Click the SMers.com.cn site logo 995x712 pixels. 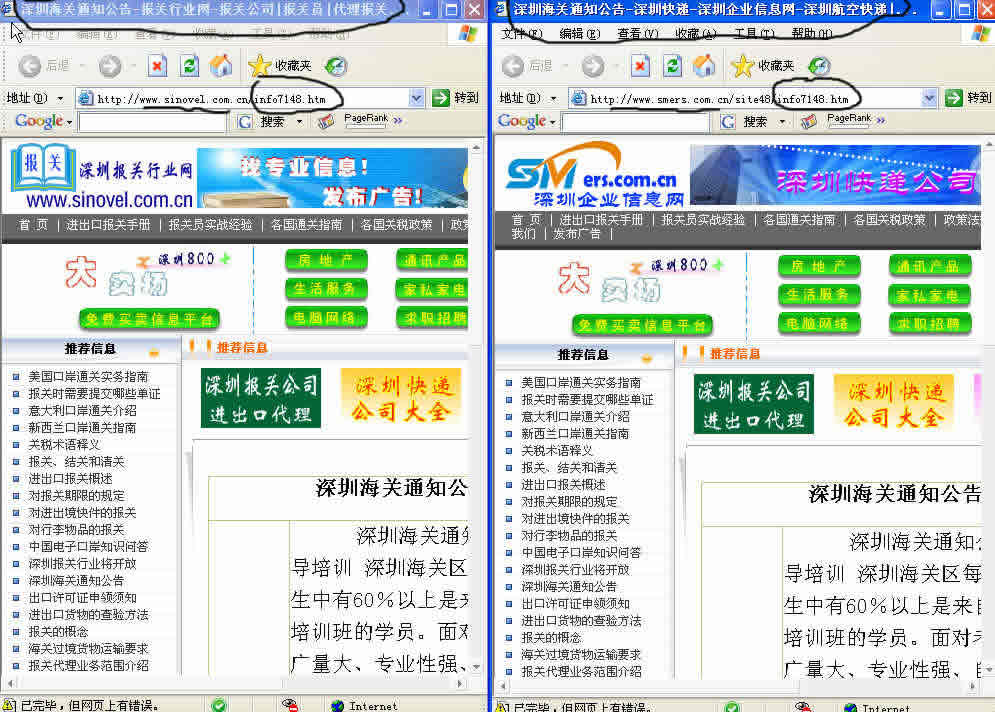(594, 176)
